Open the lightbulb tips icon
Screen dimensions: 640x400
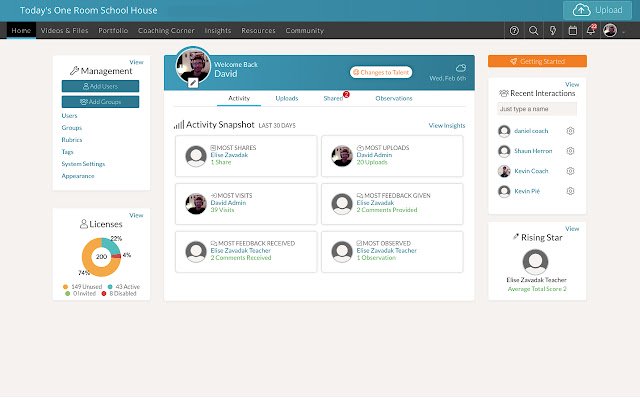pos(553,31)
